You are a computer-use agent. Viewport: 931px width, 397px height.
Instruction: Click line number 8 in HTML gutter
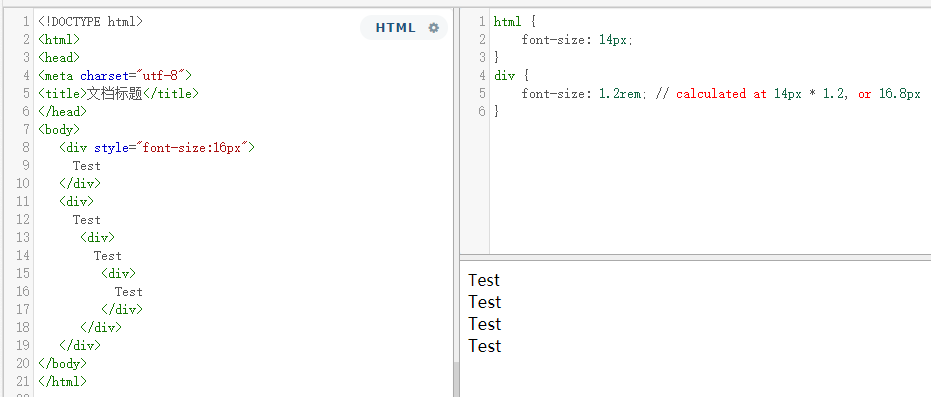26,148
